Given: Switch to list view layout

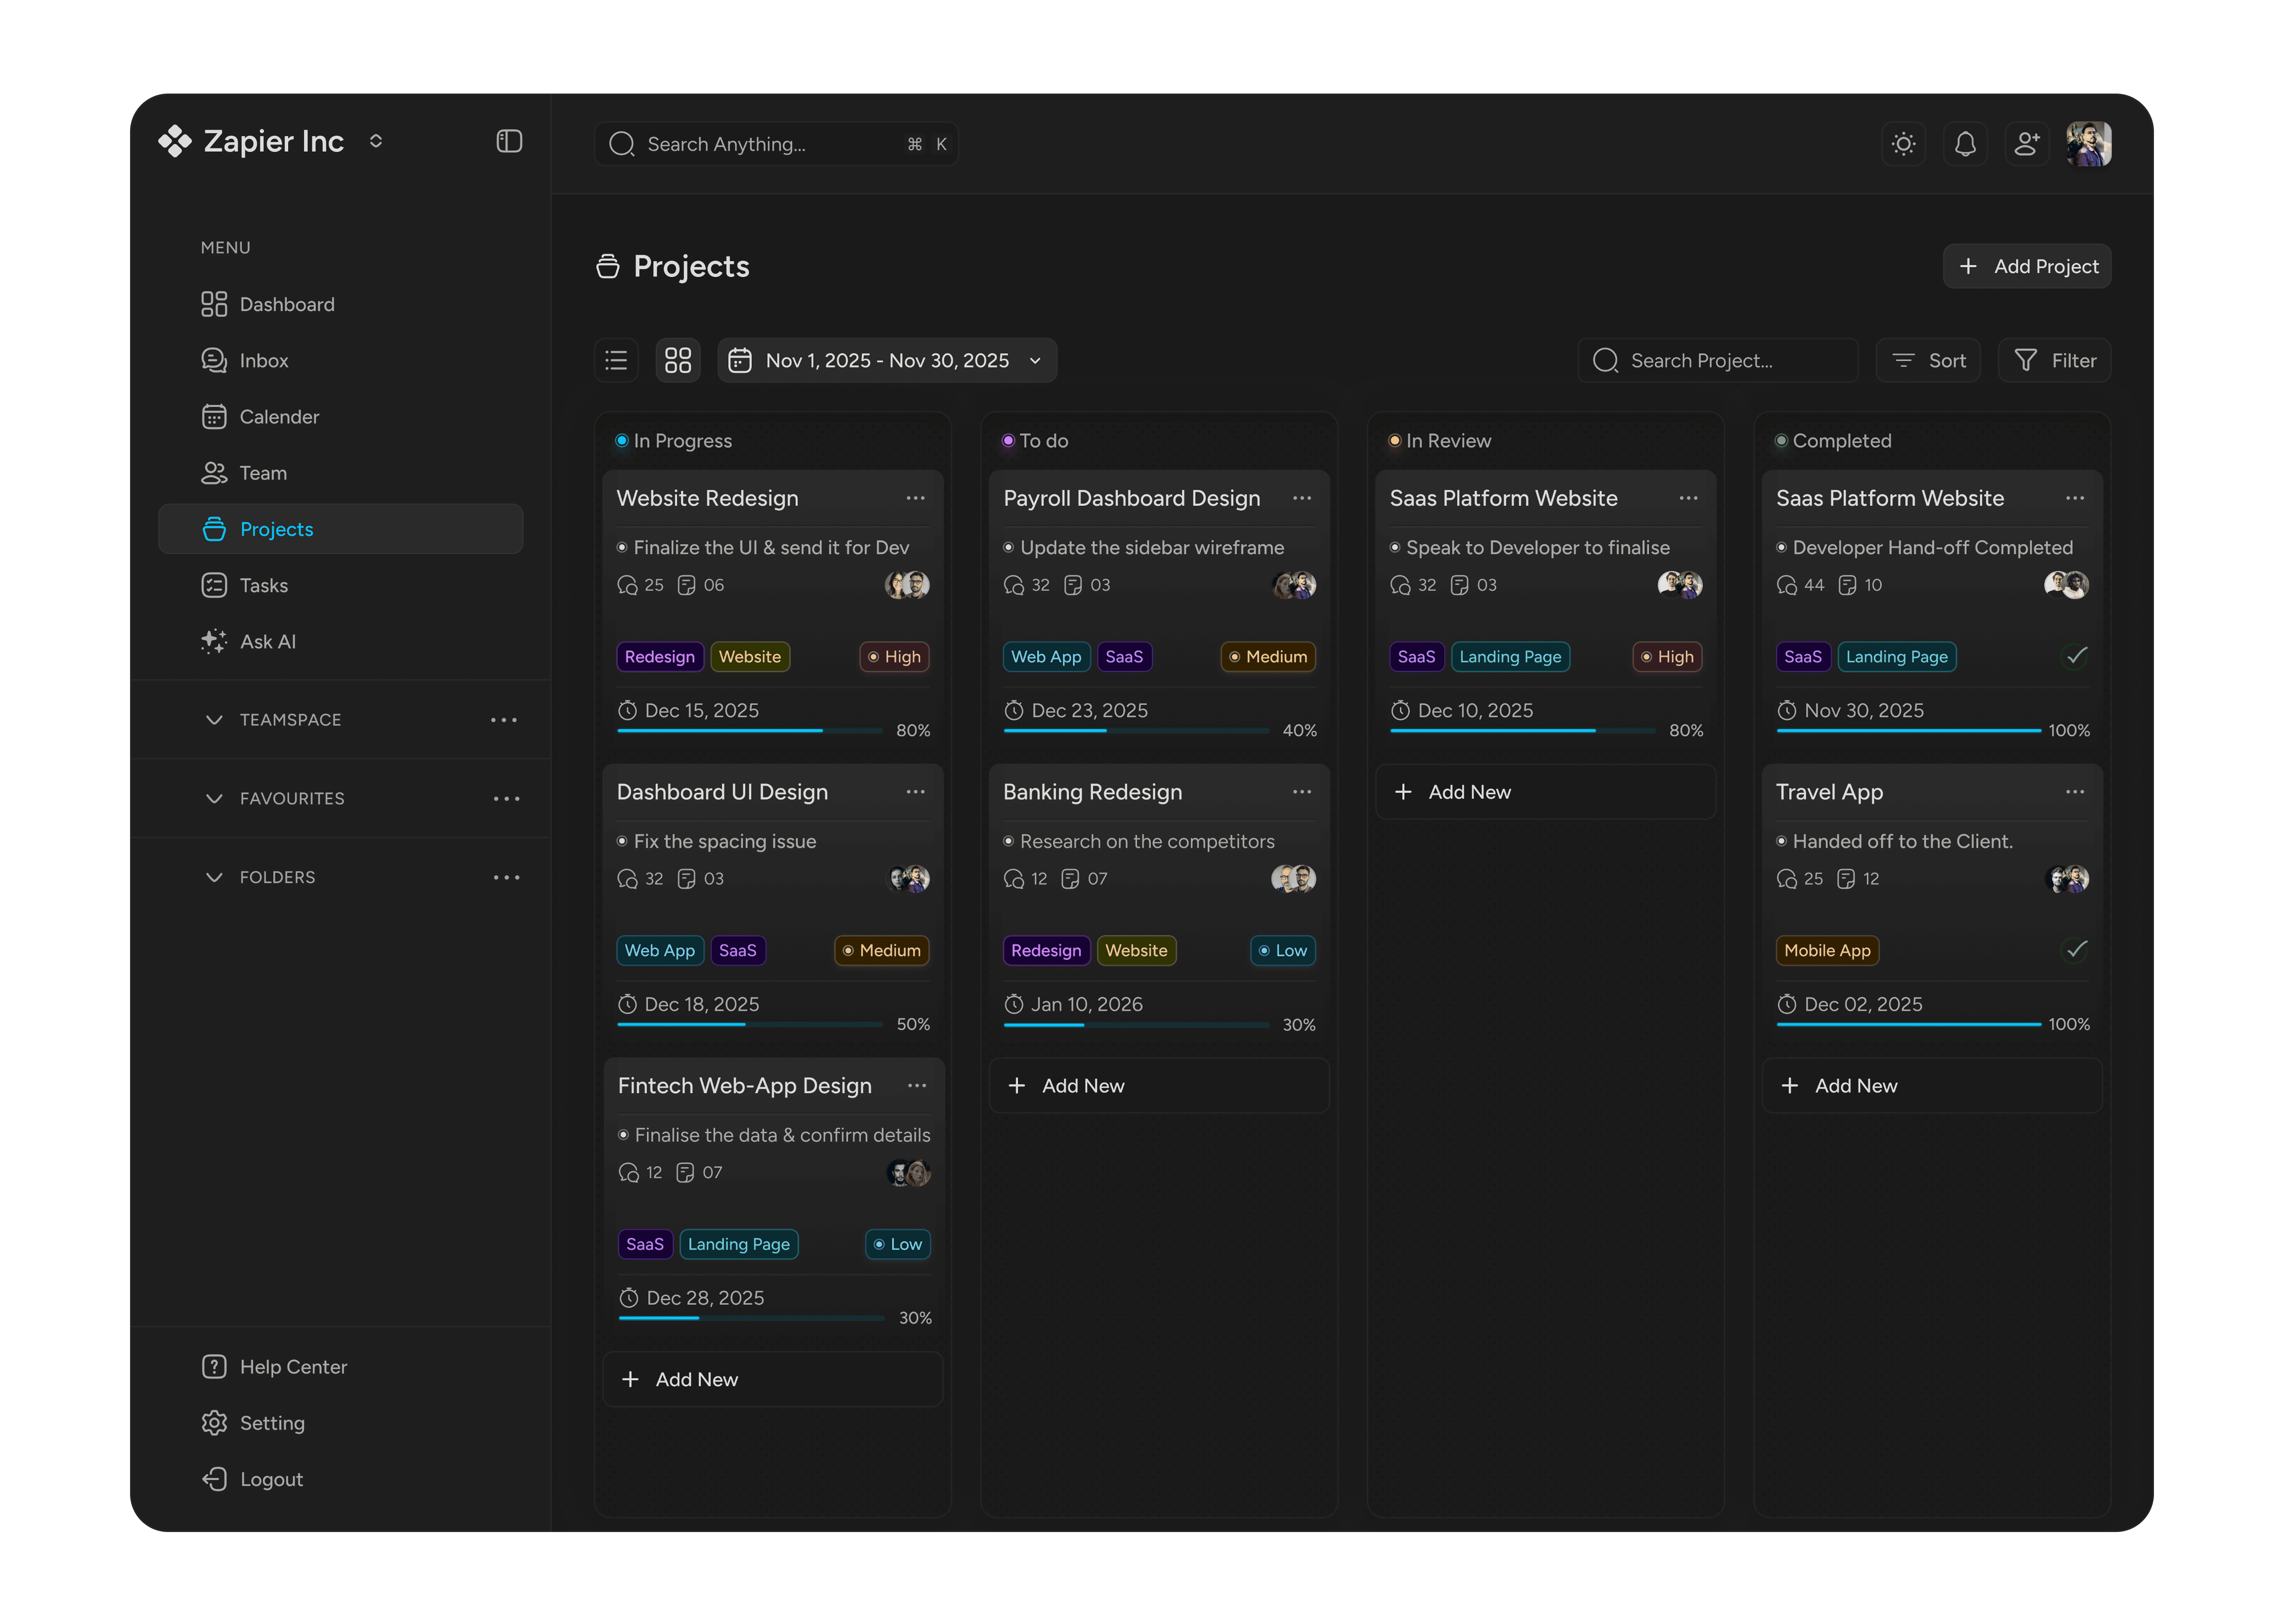Looking at the screenshot, I should [616, 360].
